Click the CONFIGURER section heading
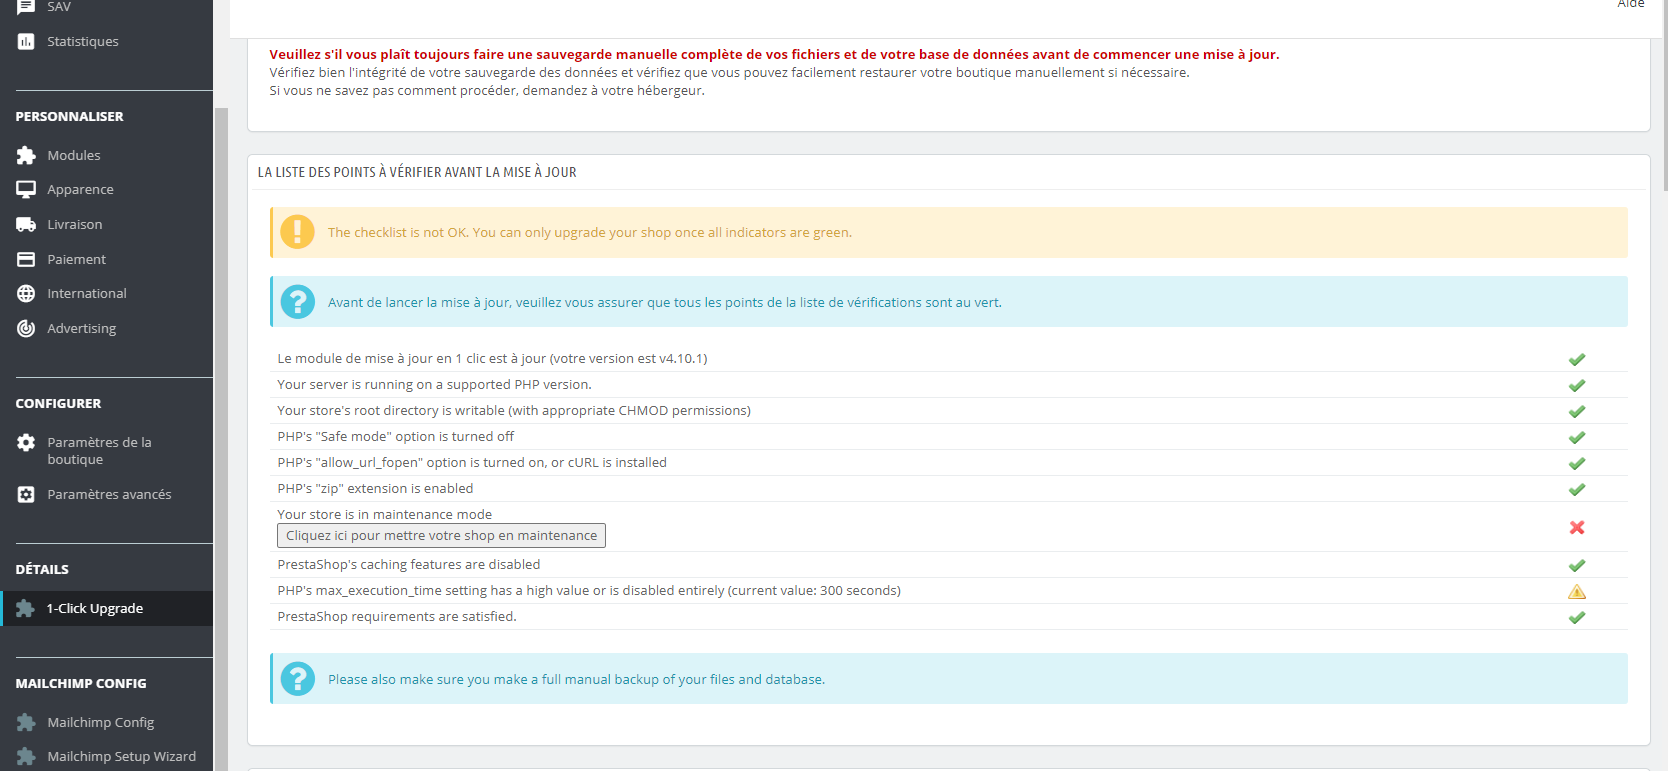The image size is (1668, 771). pos(58,403)
